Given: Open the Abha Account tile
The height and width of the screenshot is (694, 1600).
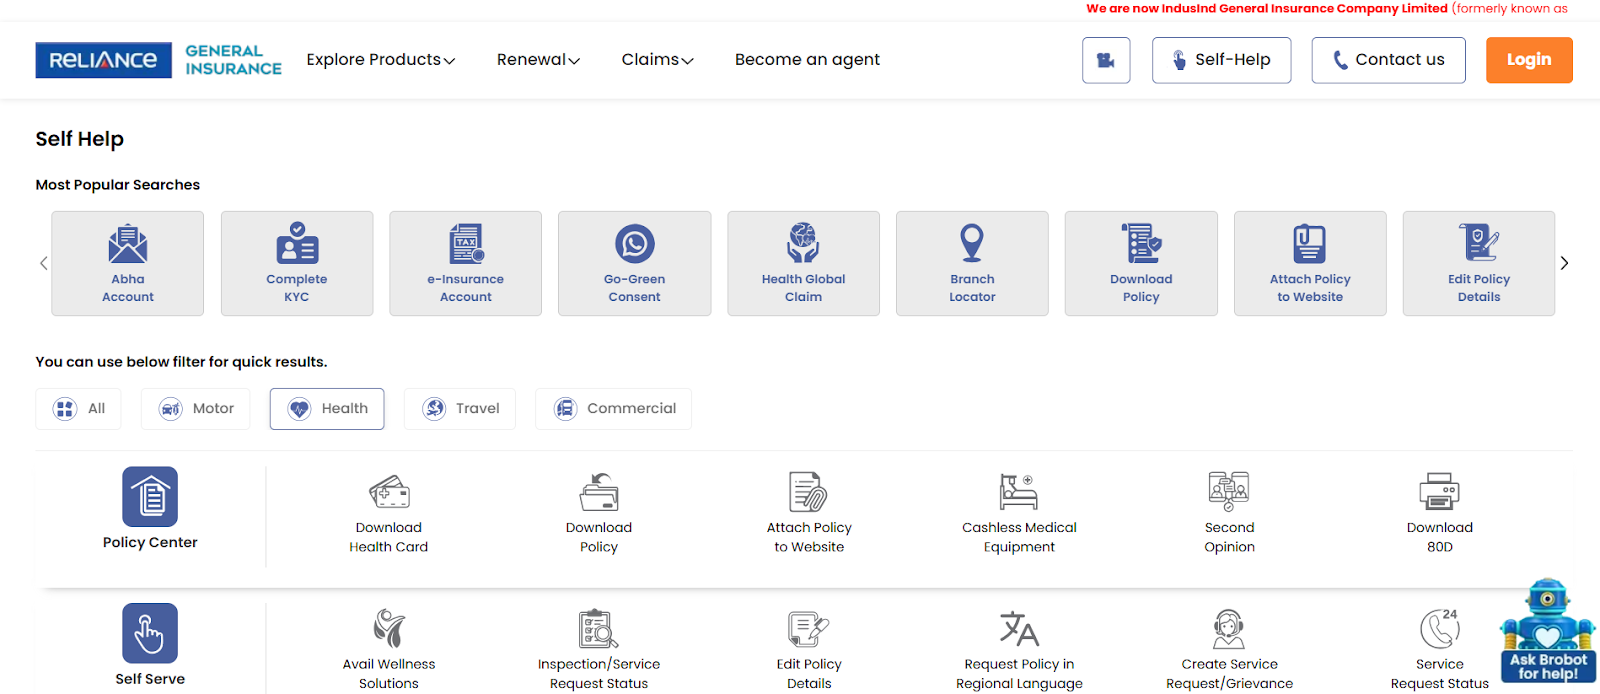Looking at the screenshot, I should (128, 263).
